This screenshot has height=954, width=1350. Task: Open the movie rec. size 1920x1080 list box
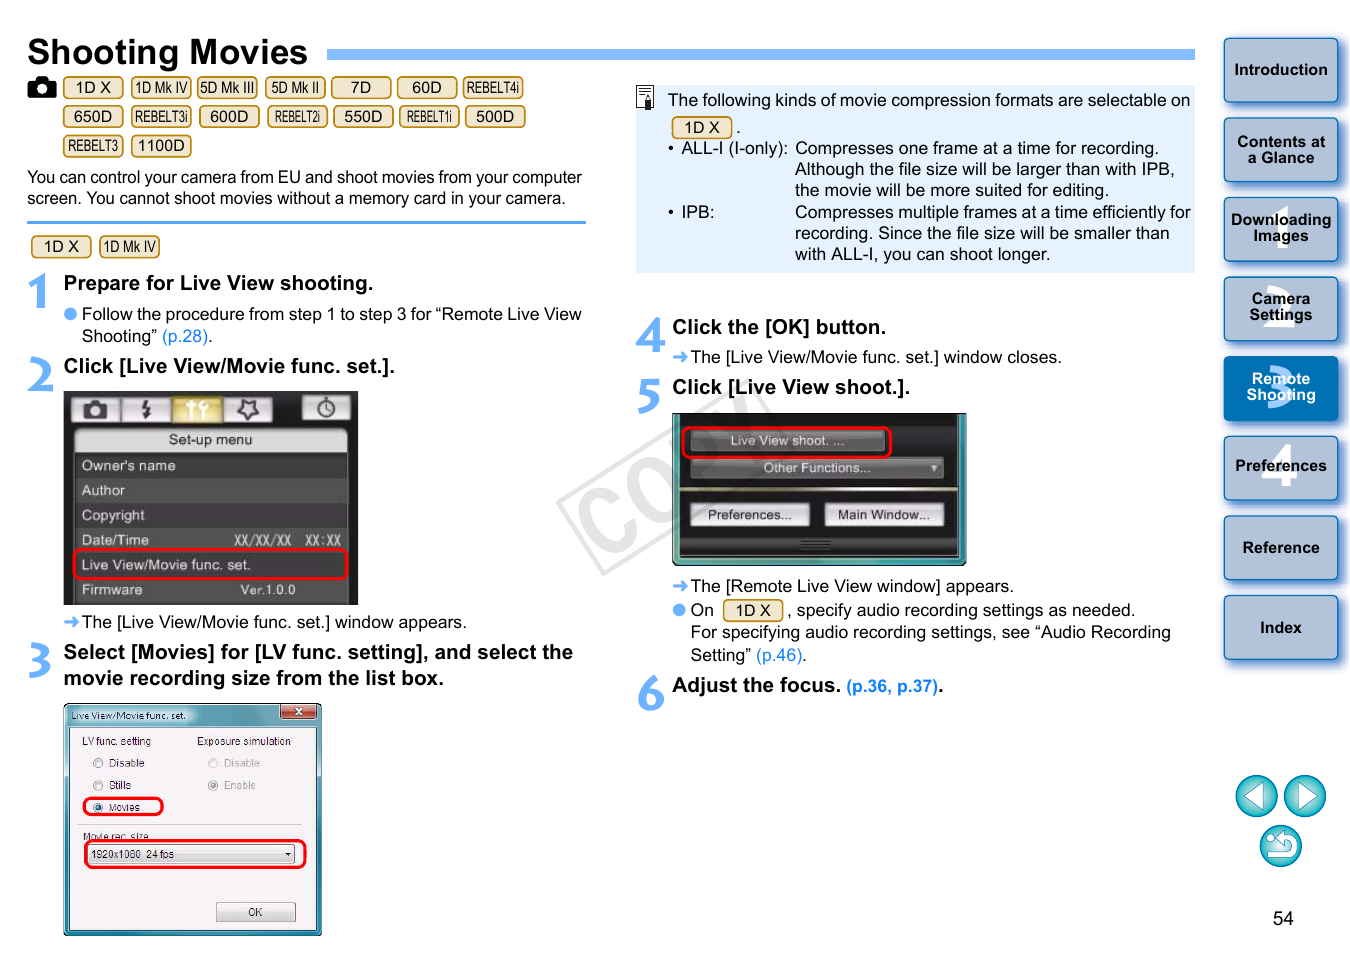(192, 854)
